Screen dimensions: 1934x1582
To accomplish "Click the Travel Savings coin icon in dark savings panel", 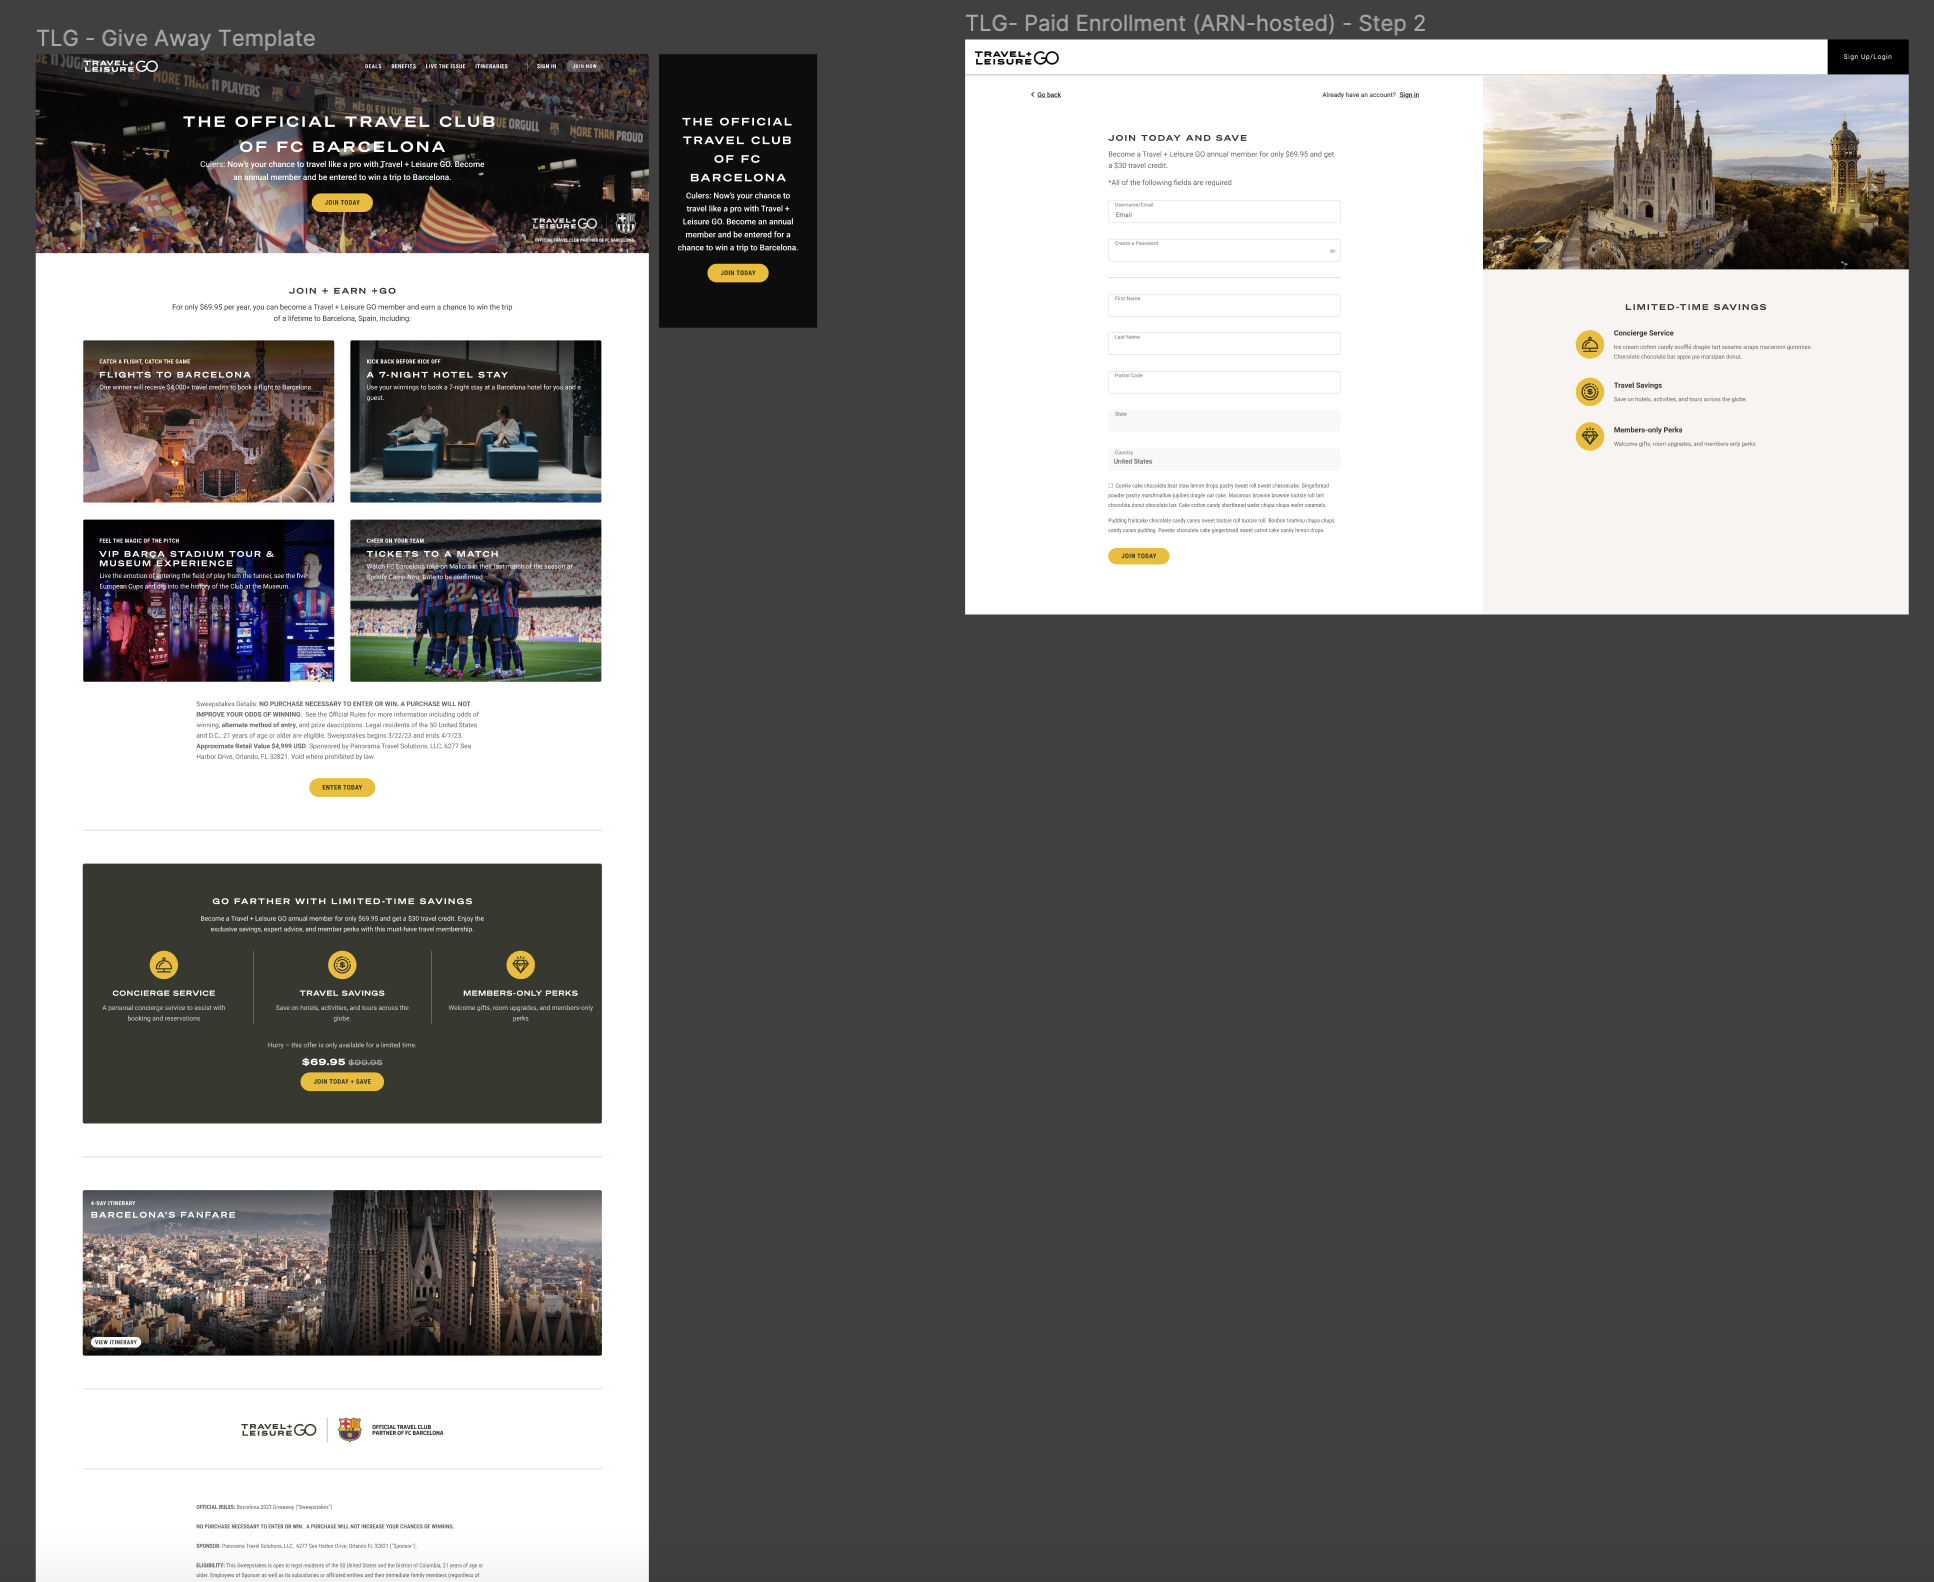I will pyautogui.click(x=342, y=965).
